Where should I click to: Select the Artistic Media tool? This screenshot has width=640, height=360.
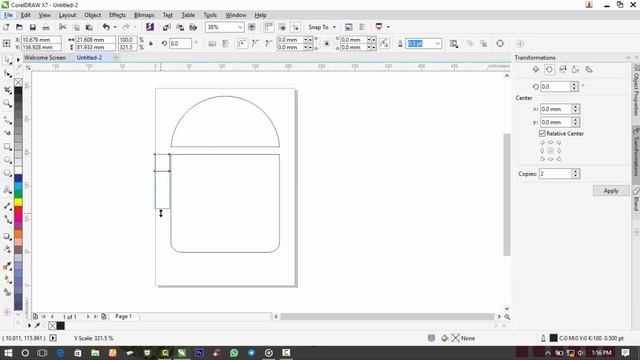click(7, 133)
